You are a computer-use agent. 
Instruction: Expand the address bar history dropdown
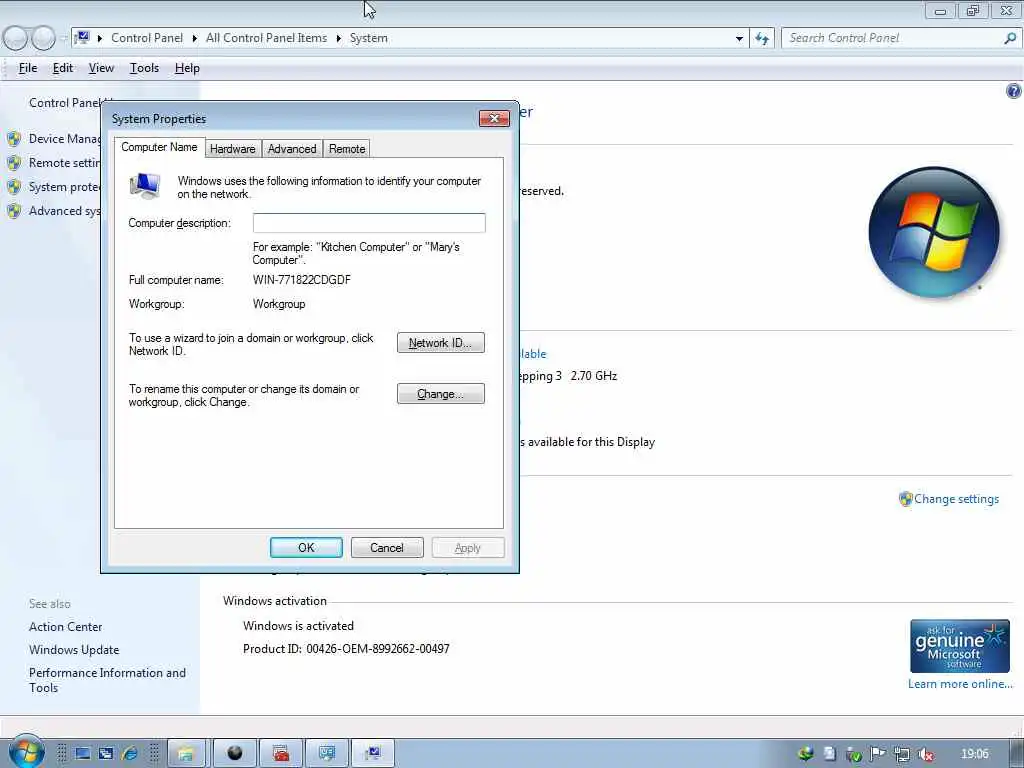(x=739, y=39)
